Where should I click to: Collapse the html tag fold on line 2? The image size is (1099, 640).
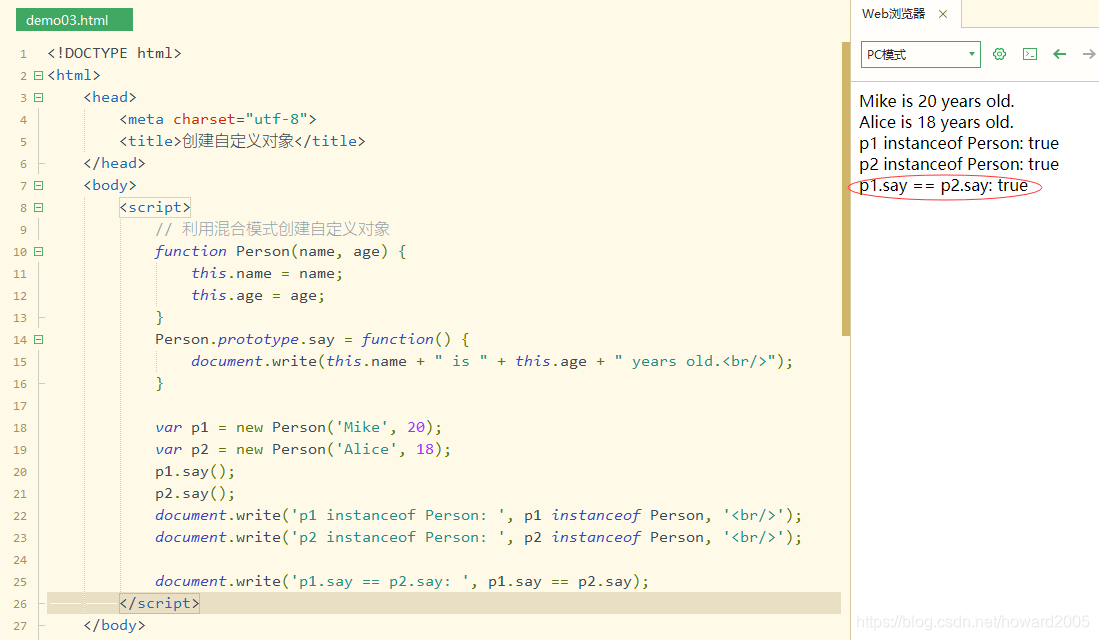(x=39, y=75)
